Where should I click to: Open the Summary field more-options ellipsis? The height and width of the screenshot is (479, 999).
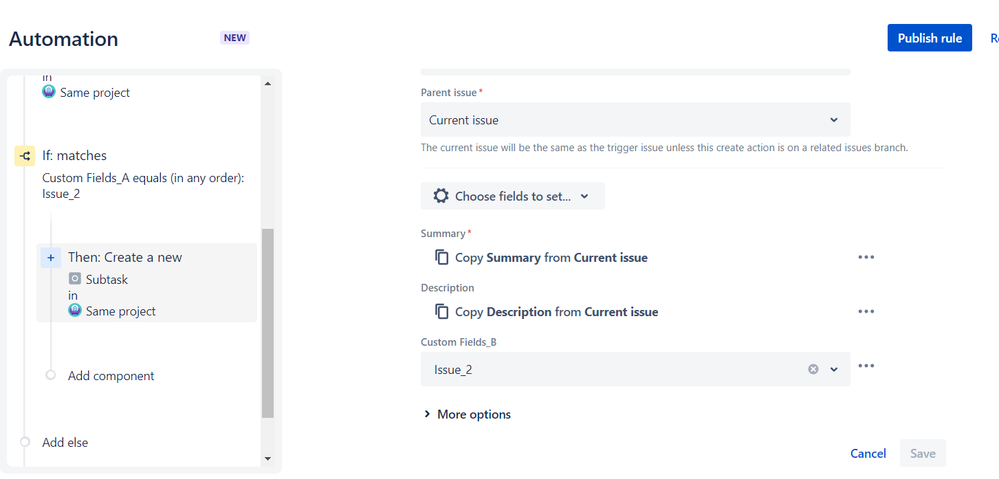coord(866,257)
